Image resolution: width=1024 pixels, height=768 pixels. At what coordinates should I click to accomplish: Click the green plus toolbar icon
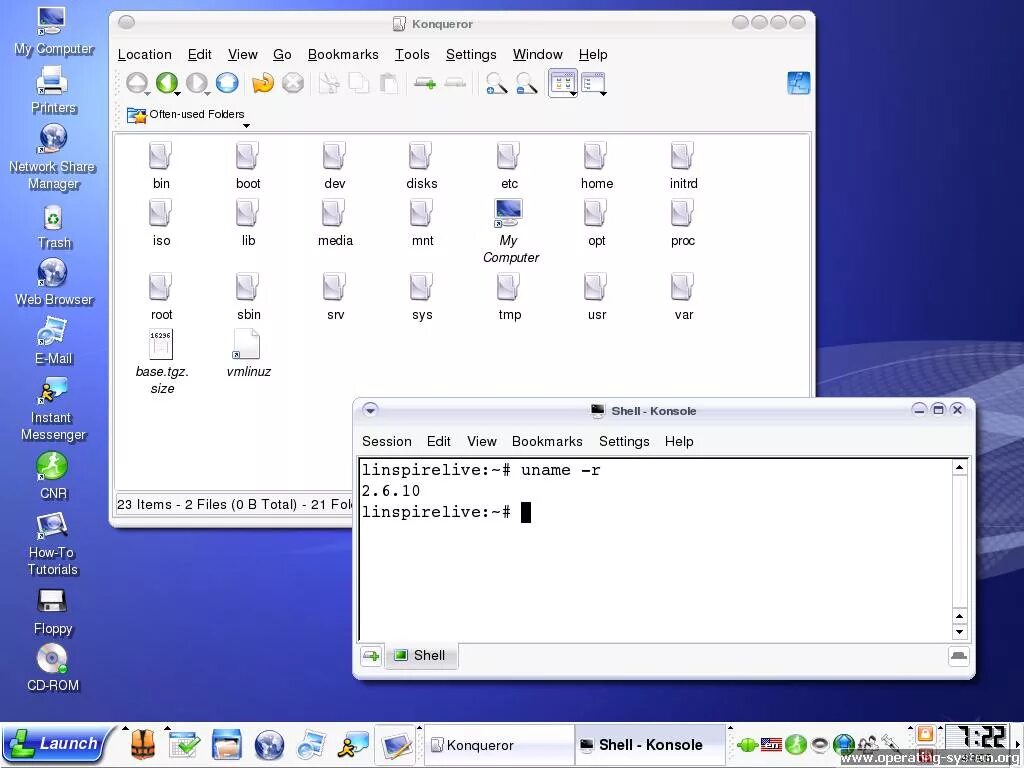click(x=425, y=84)
